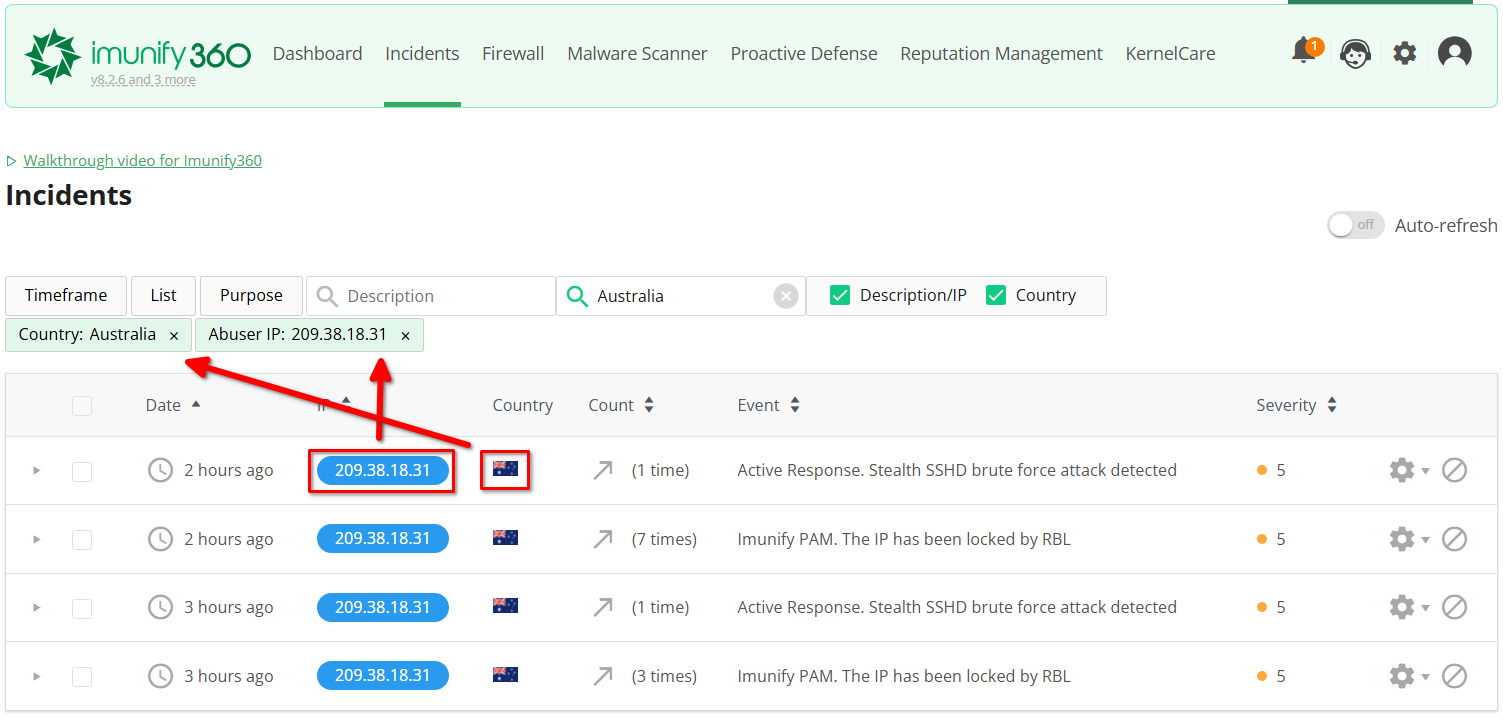The width and height of the screenshot is (1503, 719).
Task: Click block icon for the 3 times row
Action: click(x=1455, y=676)
